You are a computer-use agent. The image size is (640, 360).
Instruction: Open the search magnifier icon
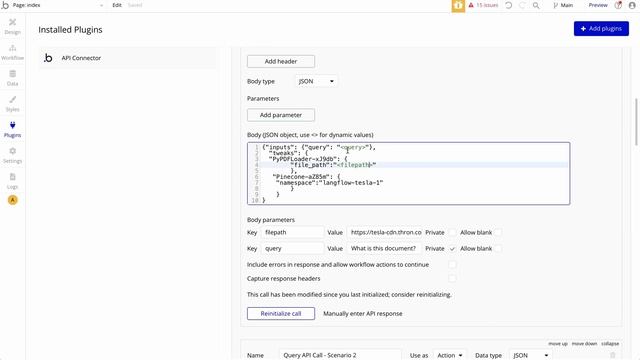[536, 5]
